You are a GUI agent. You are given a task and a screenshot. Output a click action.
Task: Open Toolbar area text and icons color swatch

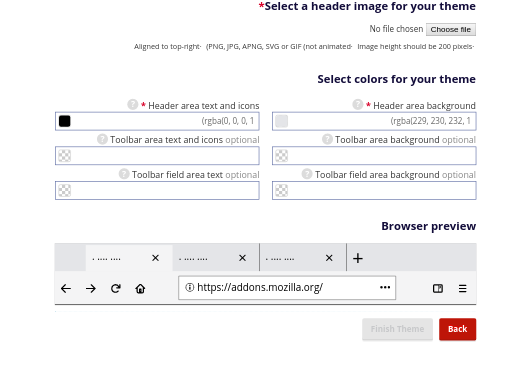[65, 156]
